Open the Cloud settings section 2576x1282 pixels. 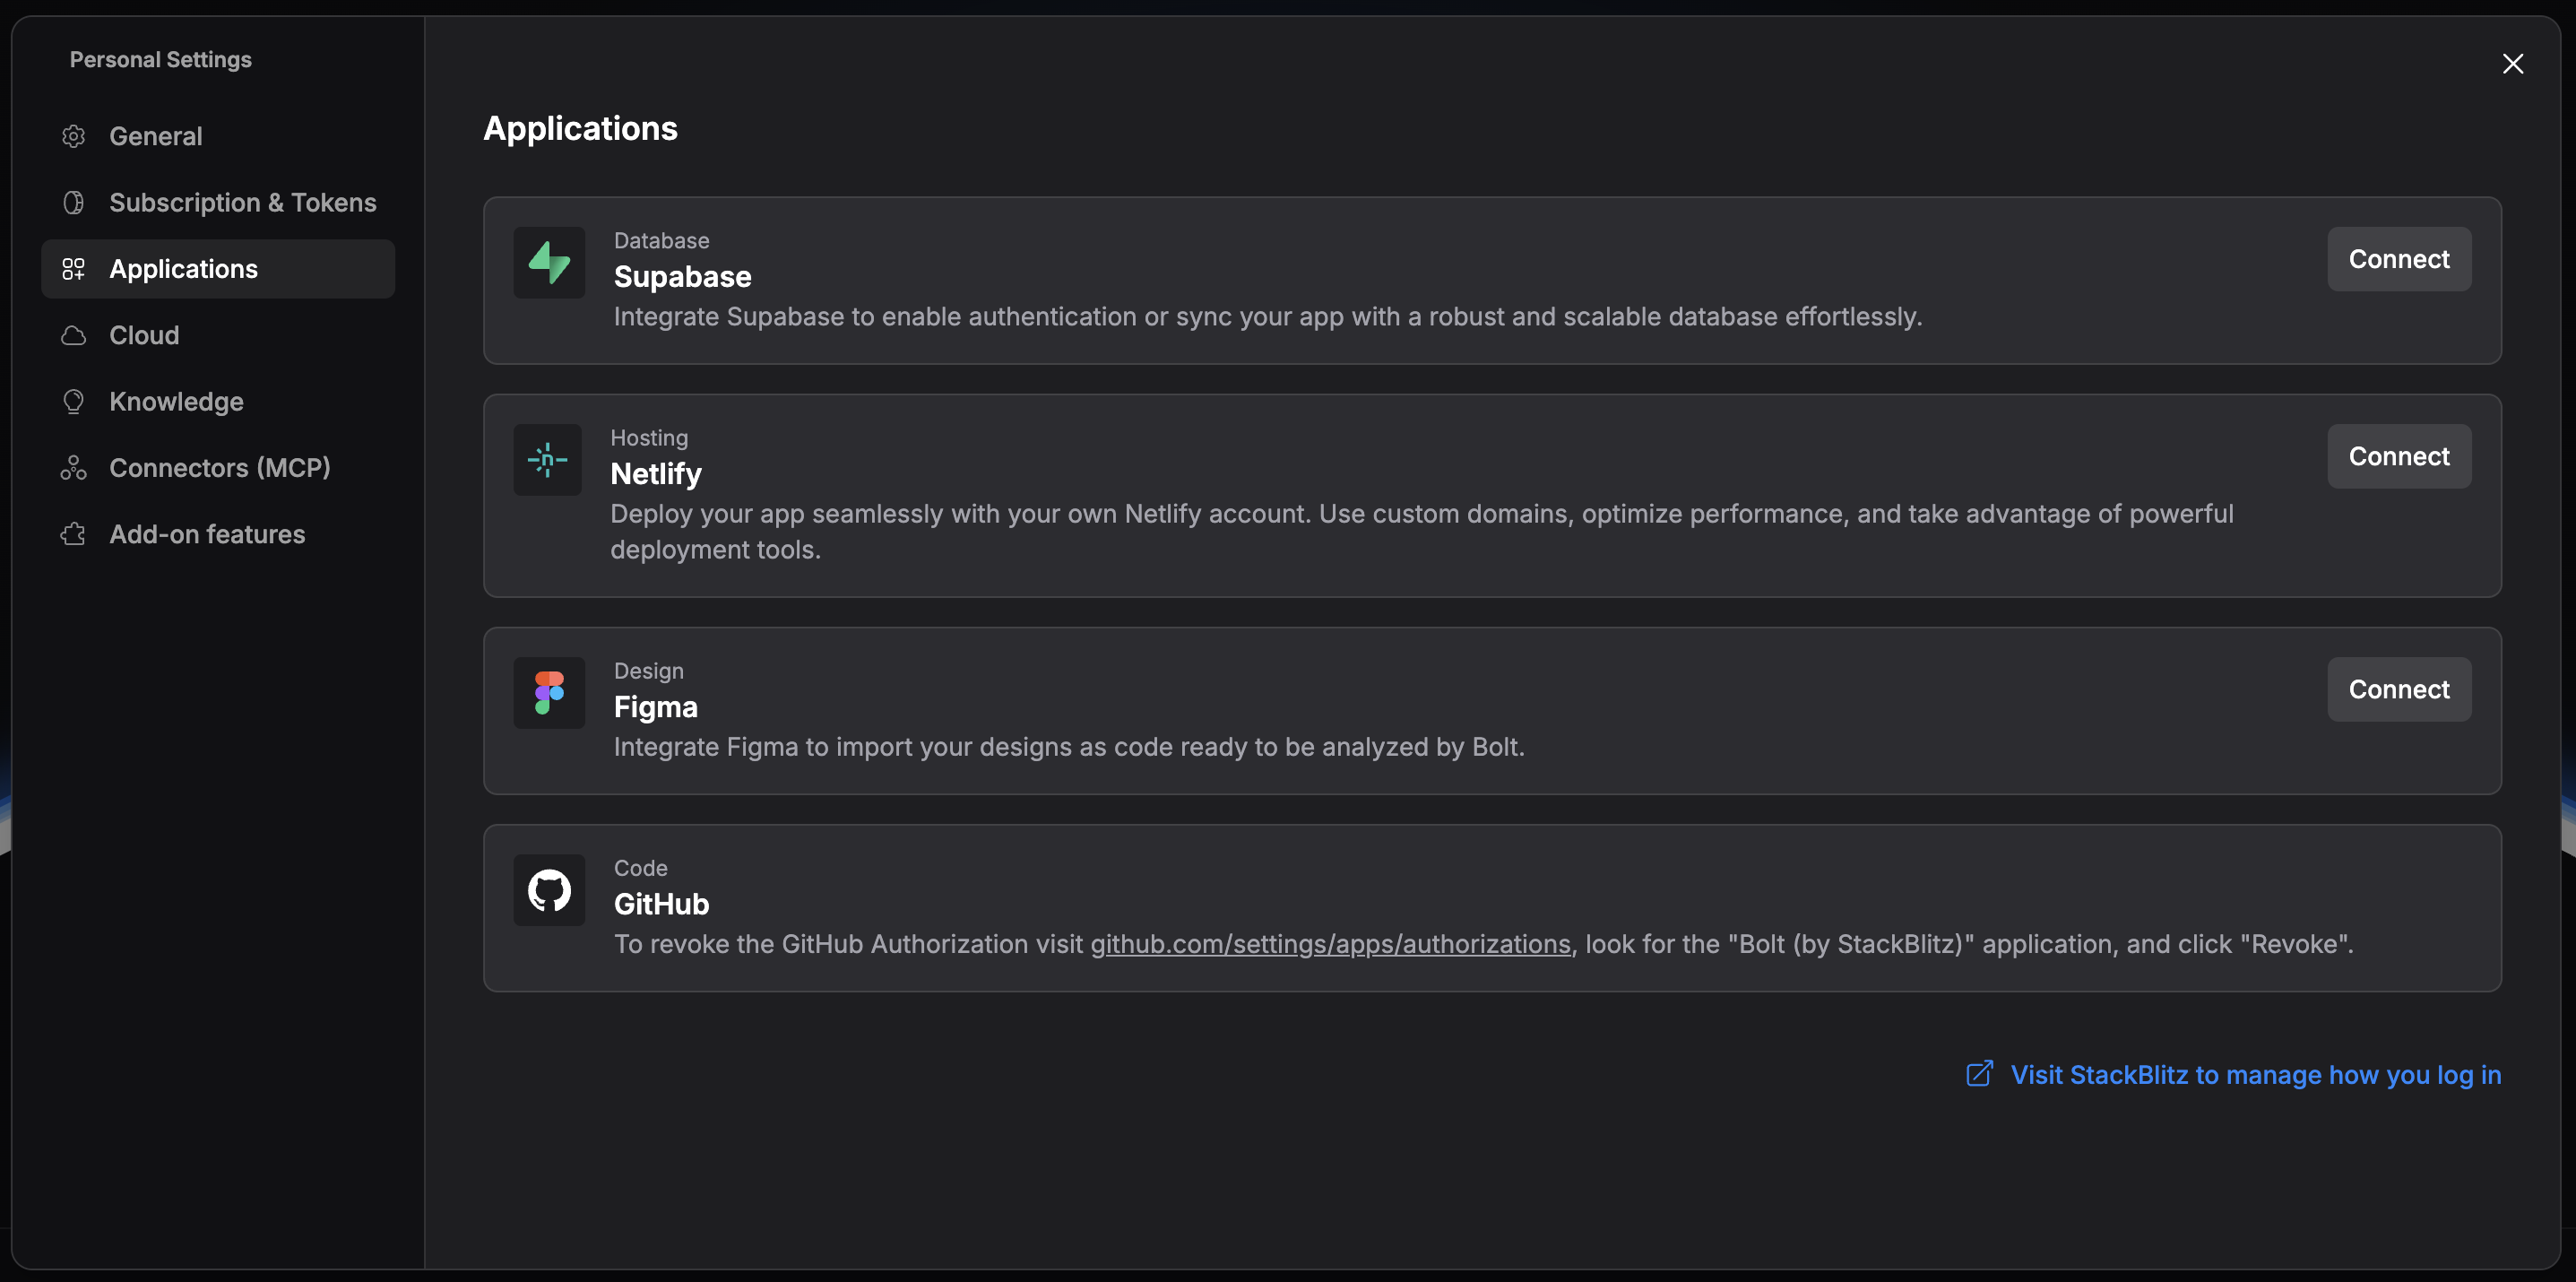144,335
